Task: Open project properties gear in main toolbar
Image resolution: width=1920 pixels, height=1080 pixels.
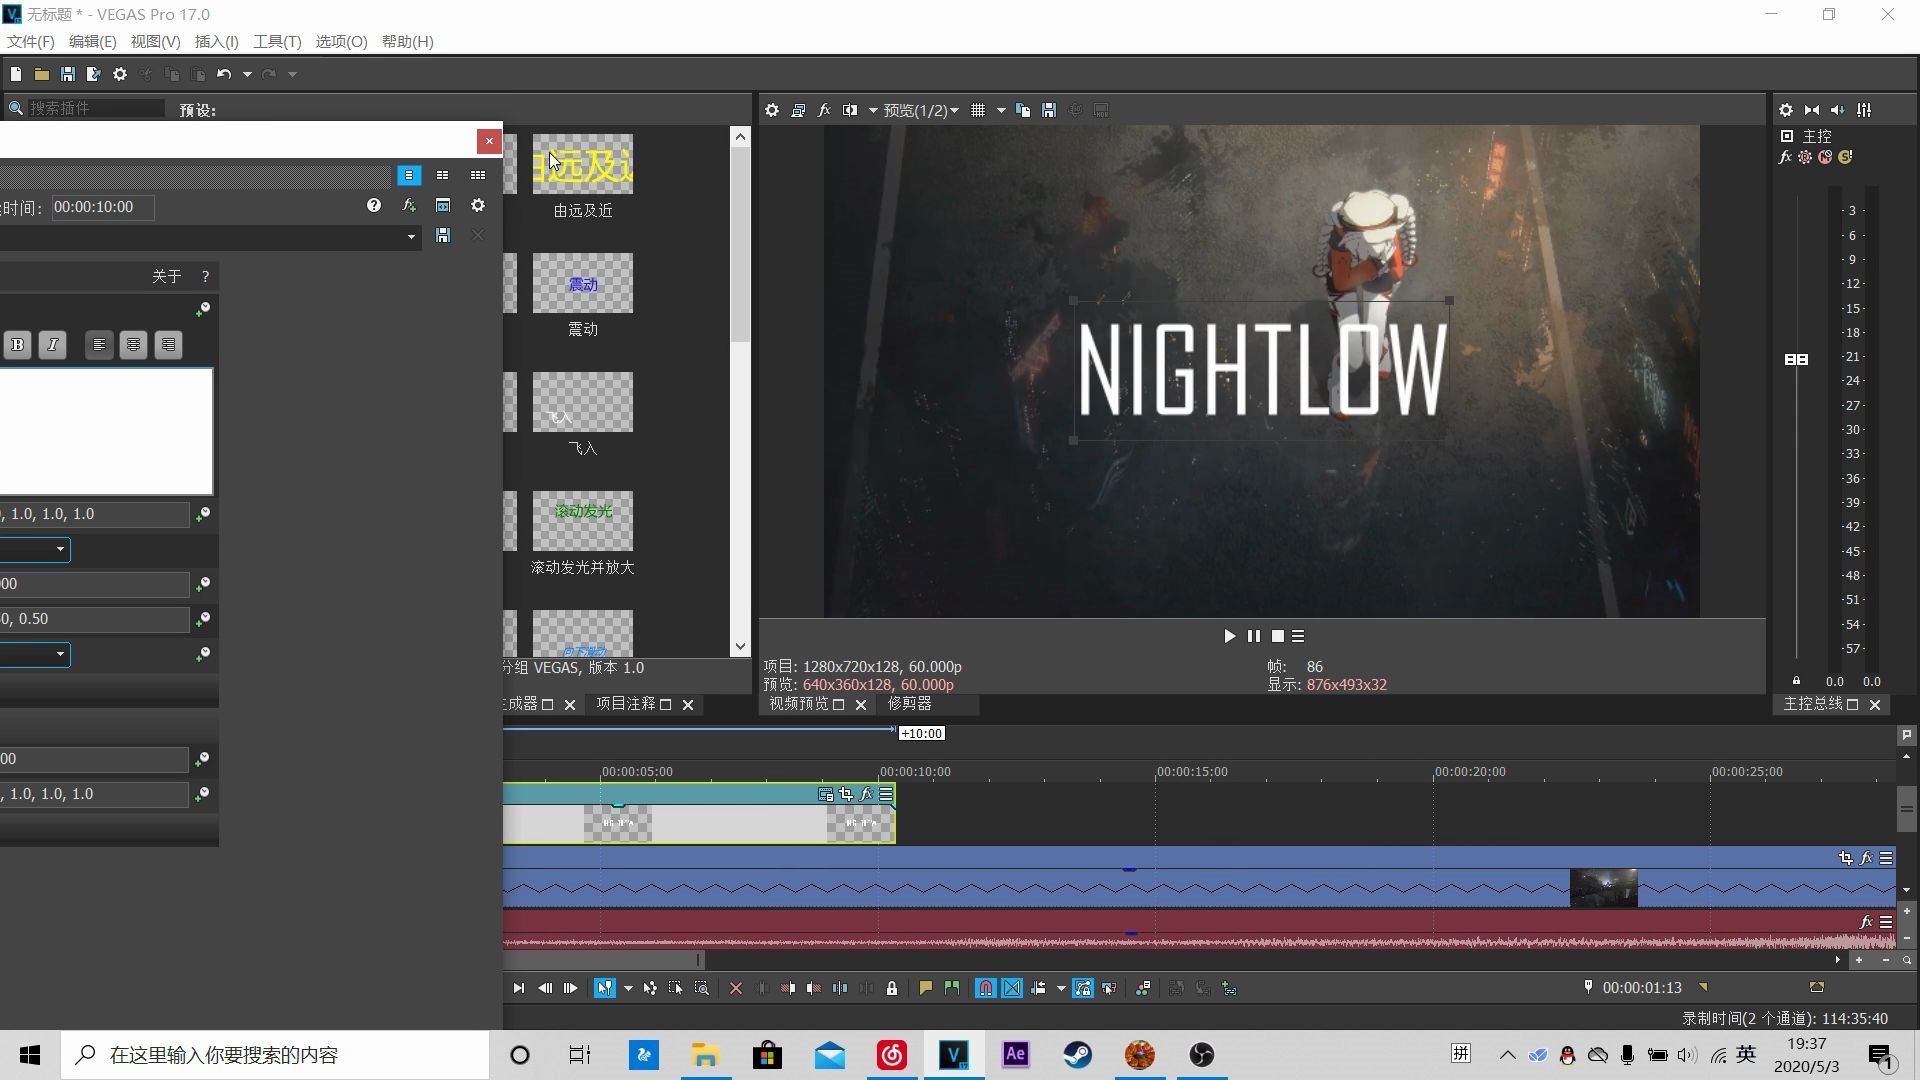Action: click(x=120, y=74)
